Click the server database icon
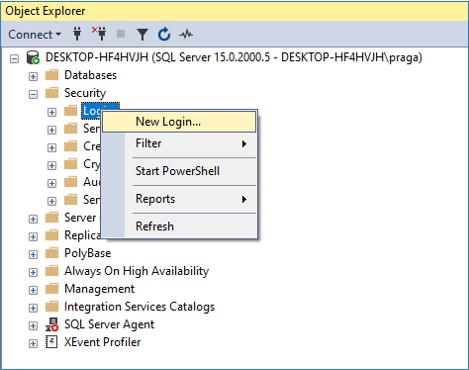This screenshot has height=370, width=469. pyautogui.click(x=33, y=57)
